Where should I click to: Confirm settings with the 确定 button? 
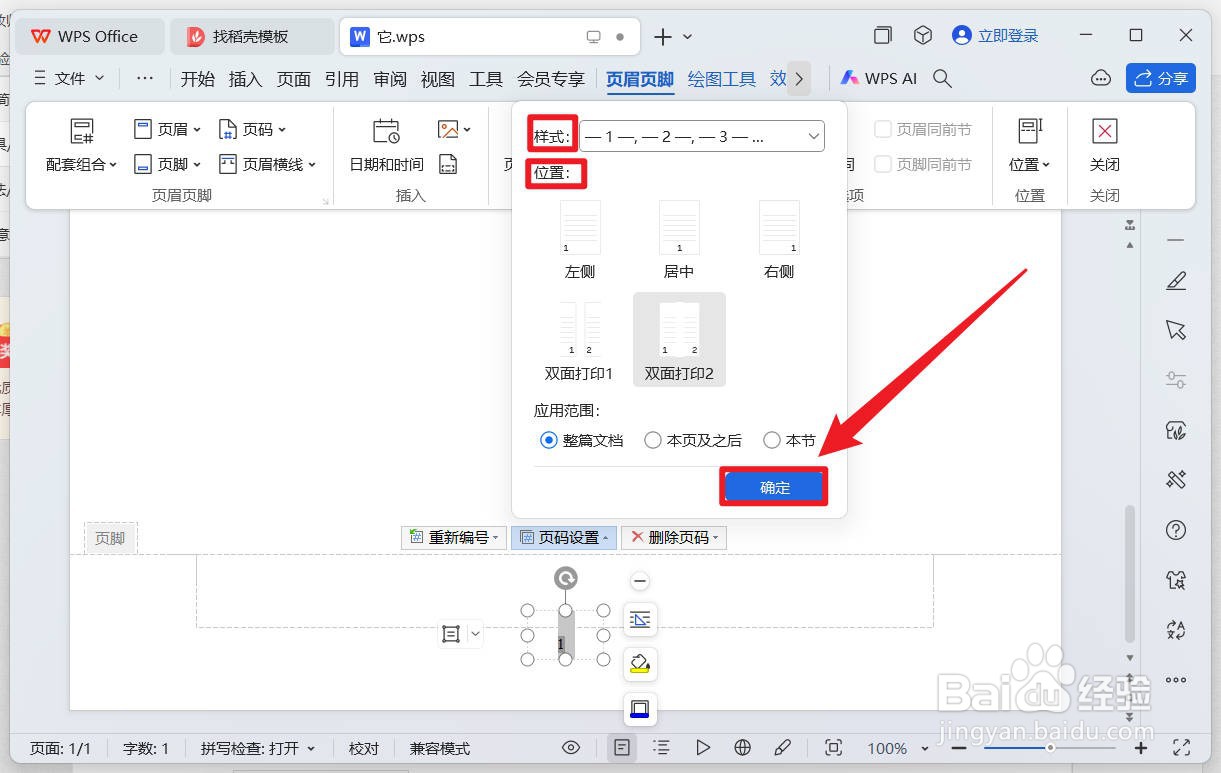coord(773,487)
